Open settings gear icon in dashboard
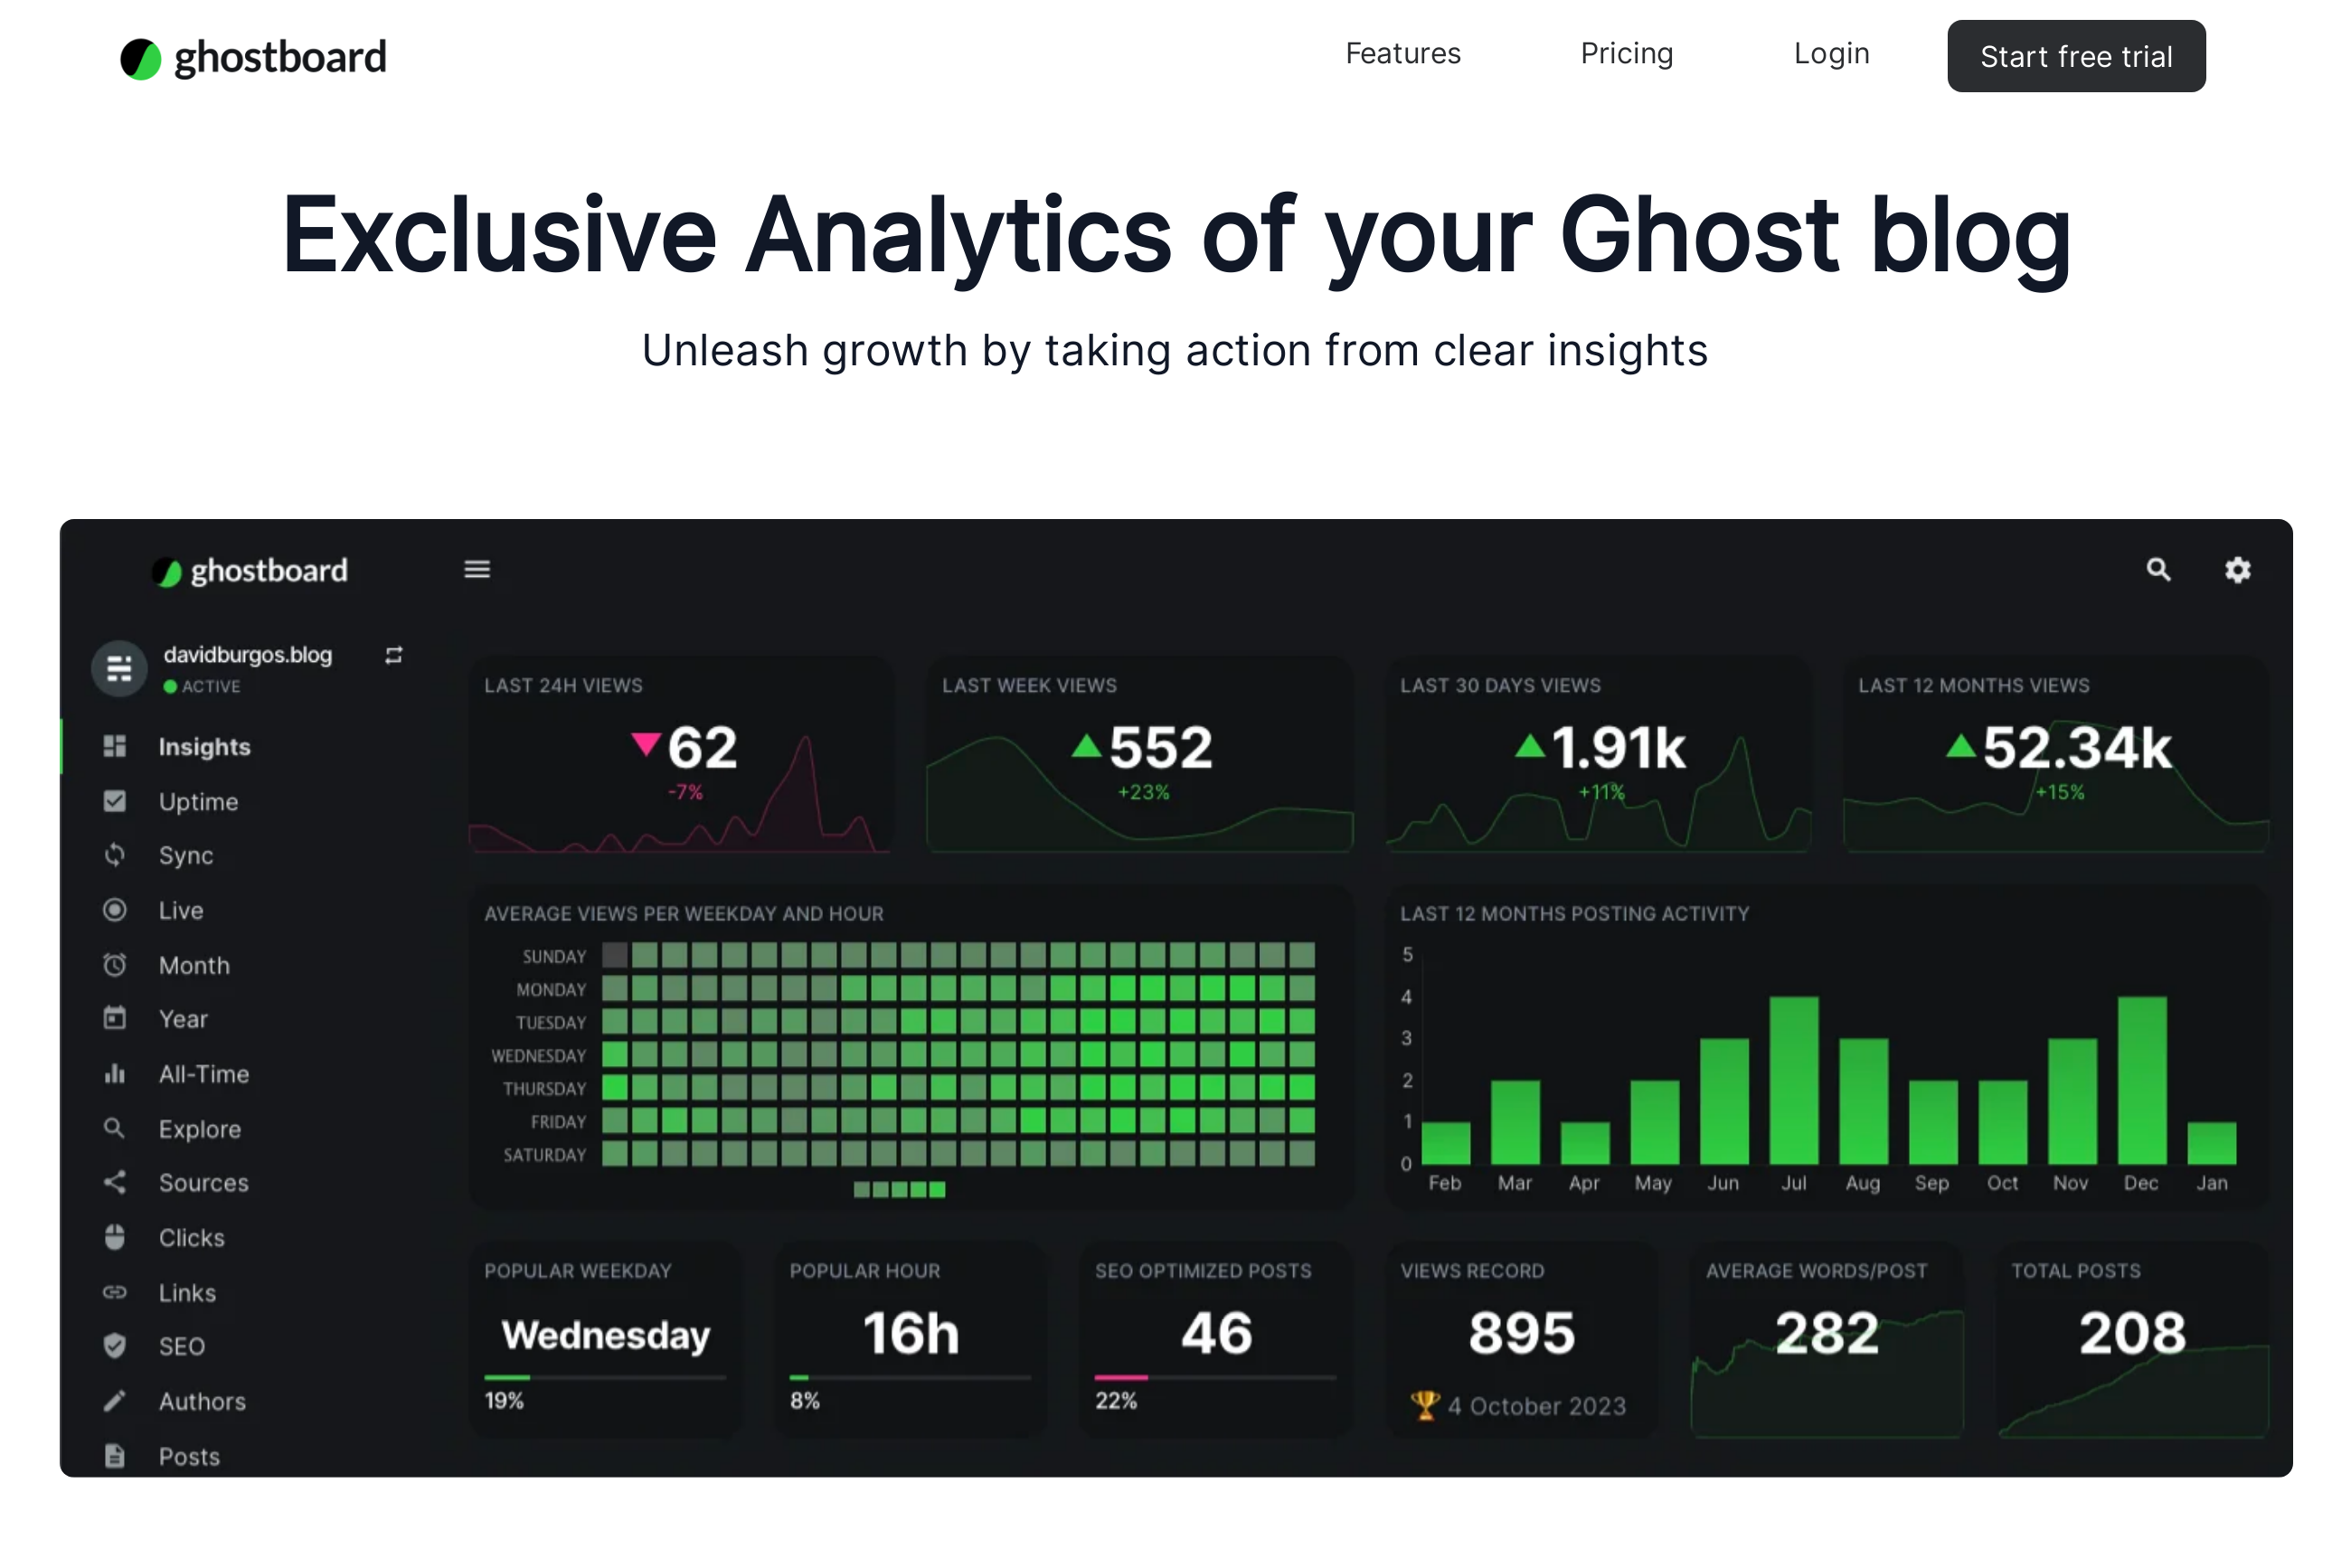2351x1568 pixels. 2237,569
